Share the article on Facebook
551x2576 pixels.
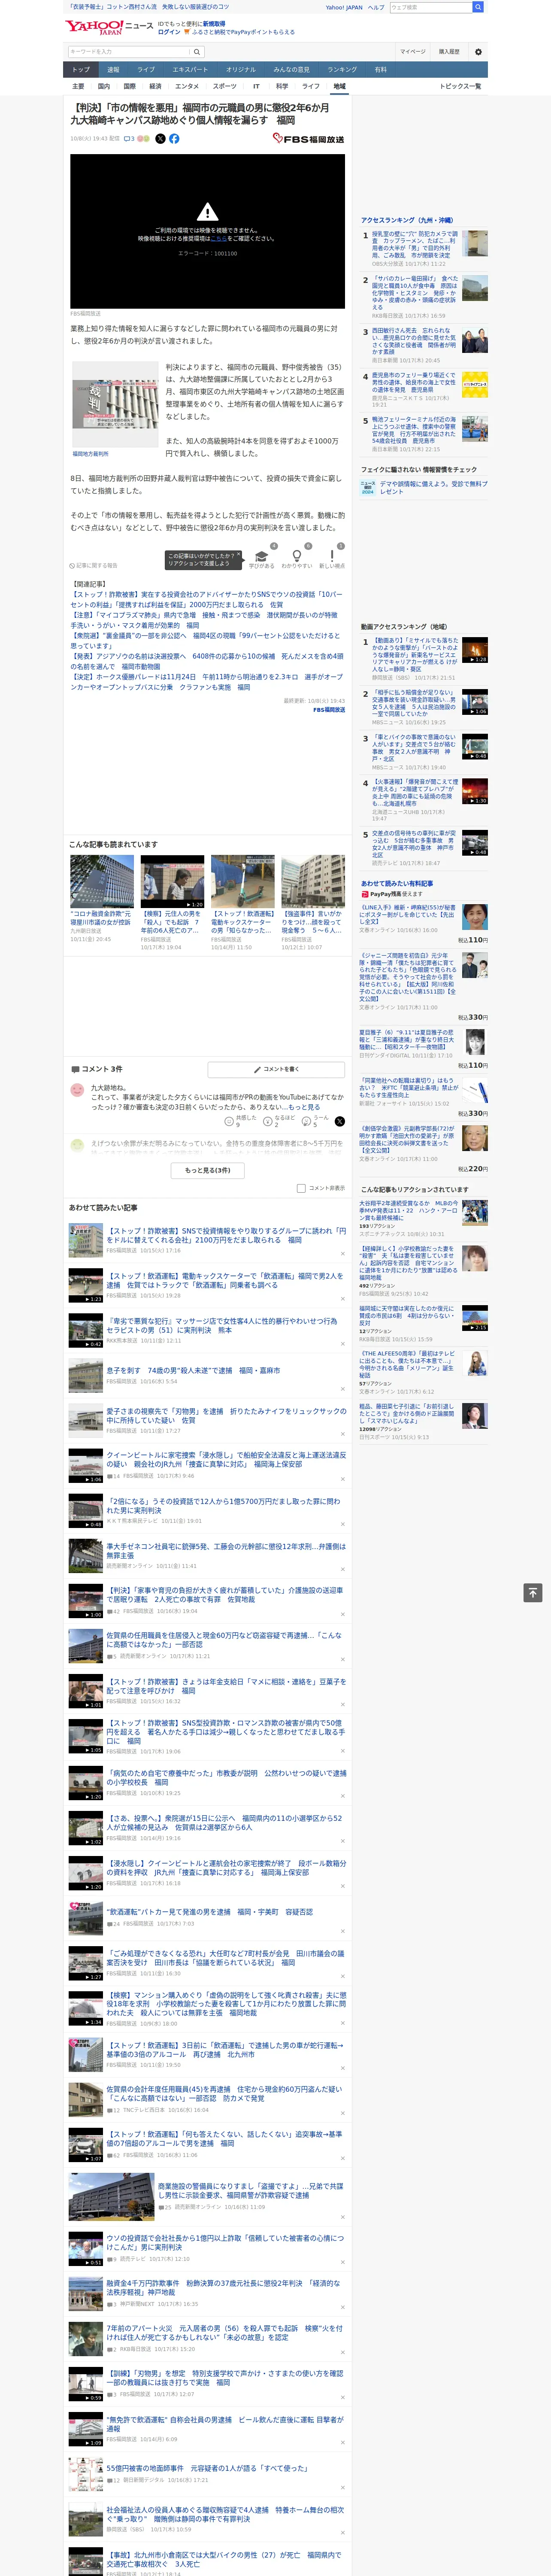[174, 139]
